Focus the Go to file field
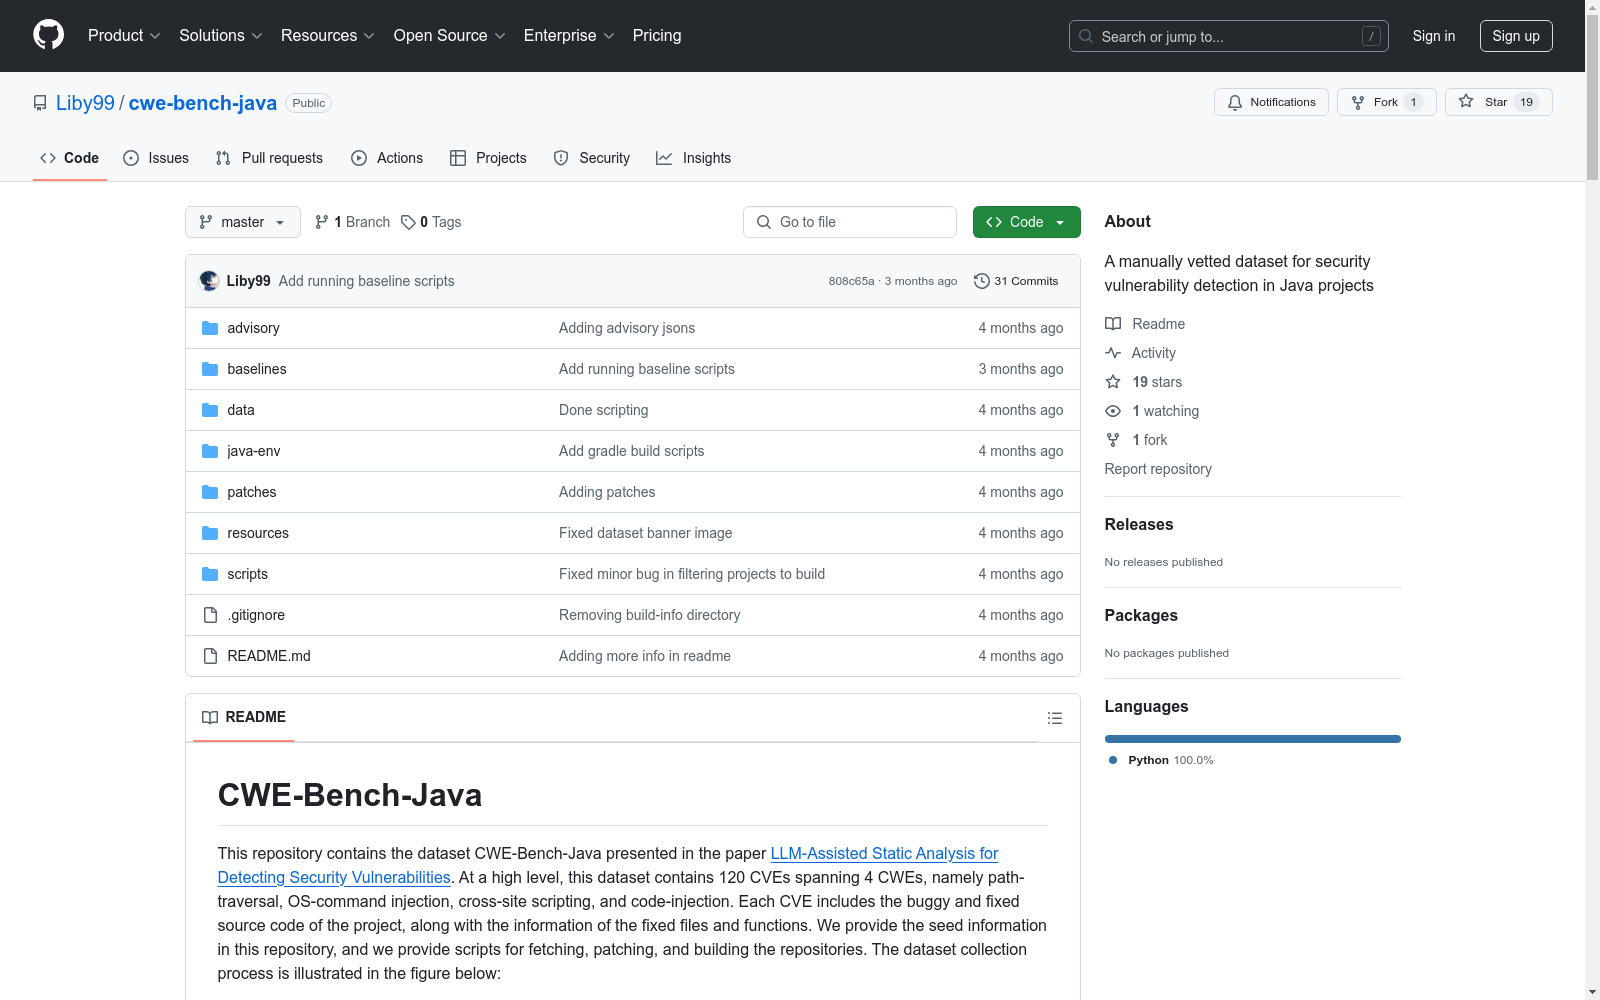 pyautogui.click(x=850, y=222)
